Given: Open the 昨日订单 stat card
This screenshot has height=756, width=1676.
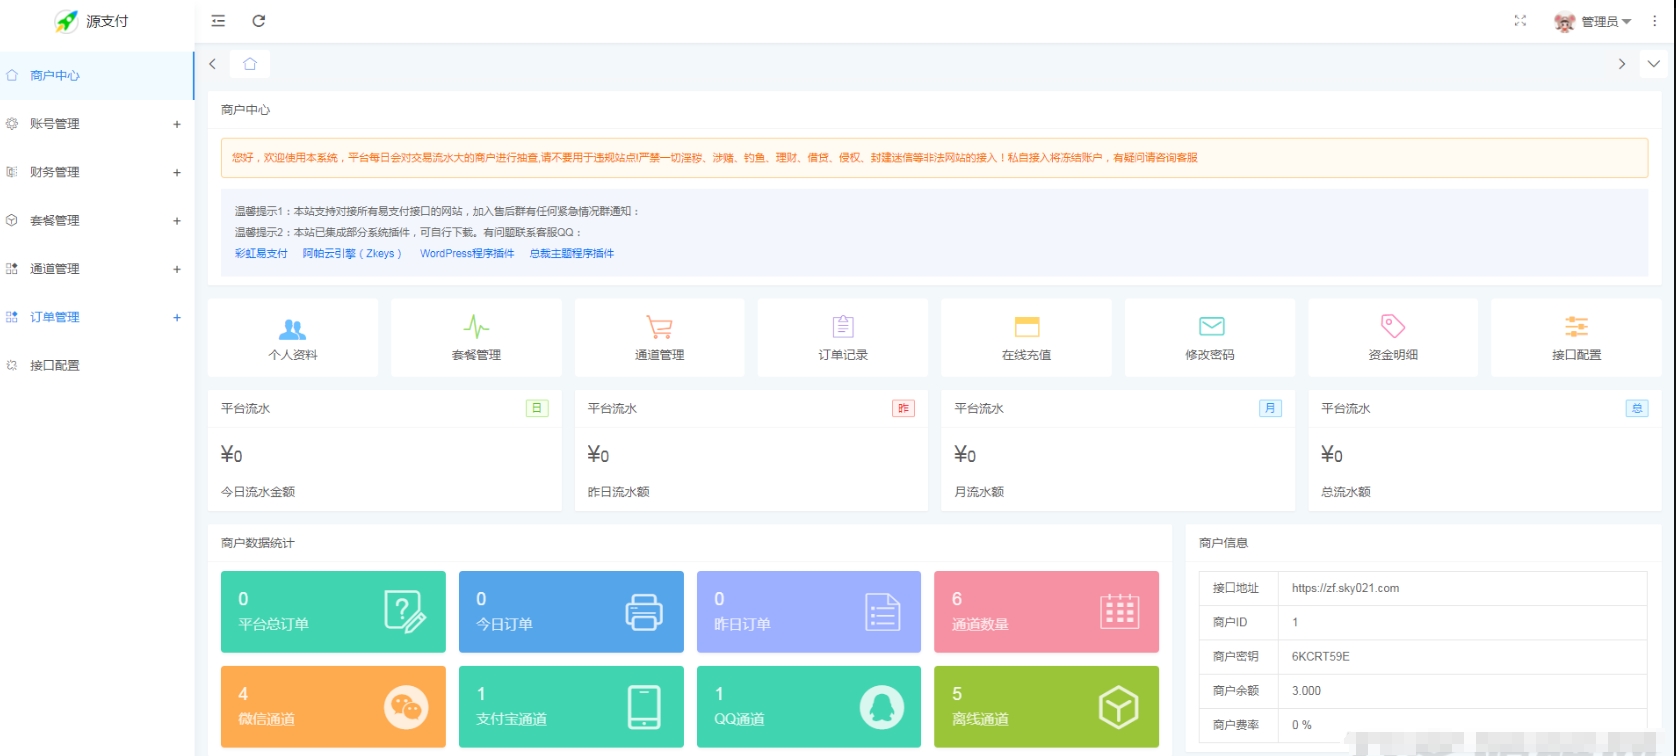Looking at the screenshot, I should [809, 612].
